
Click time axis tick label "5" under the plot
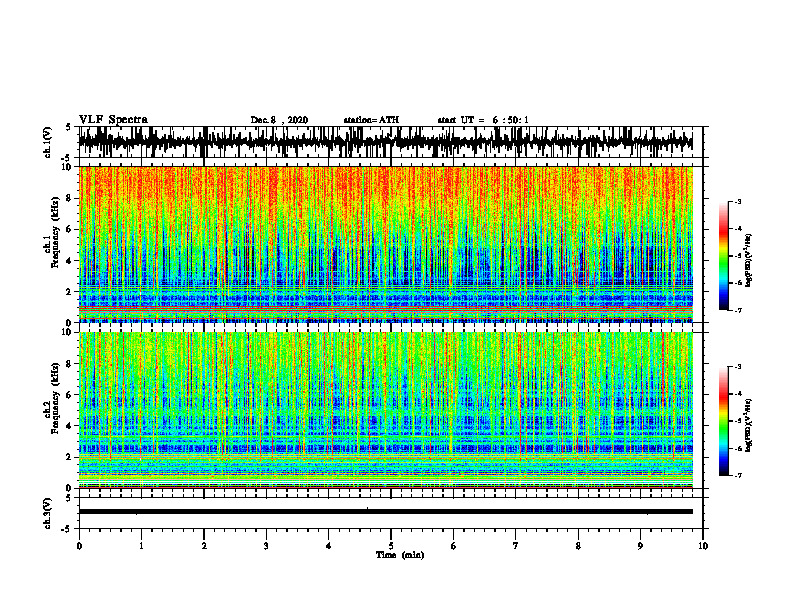391,546
